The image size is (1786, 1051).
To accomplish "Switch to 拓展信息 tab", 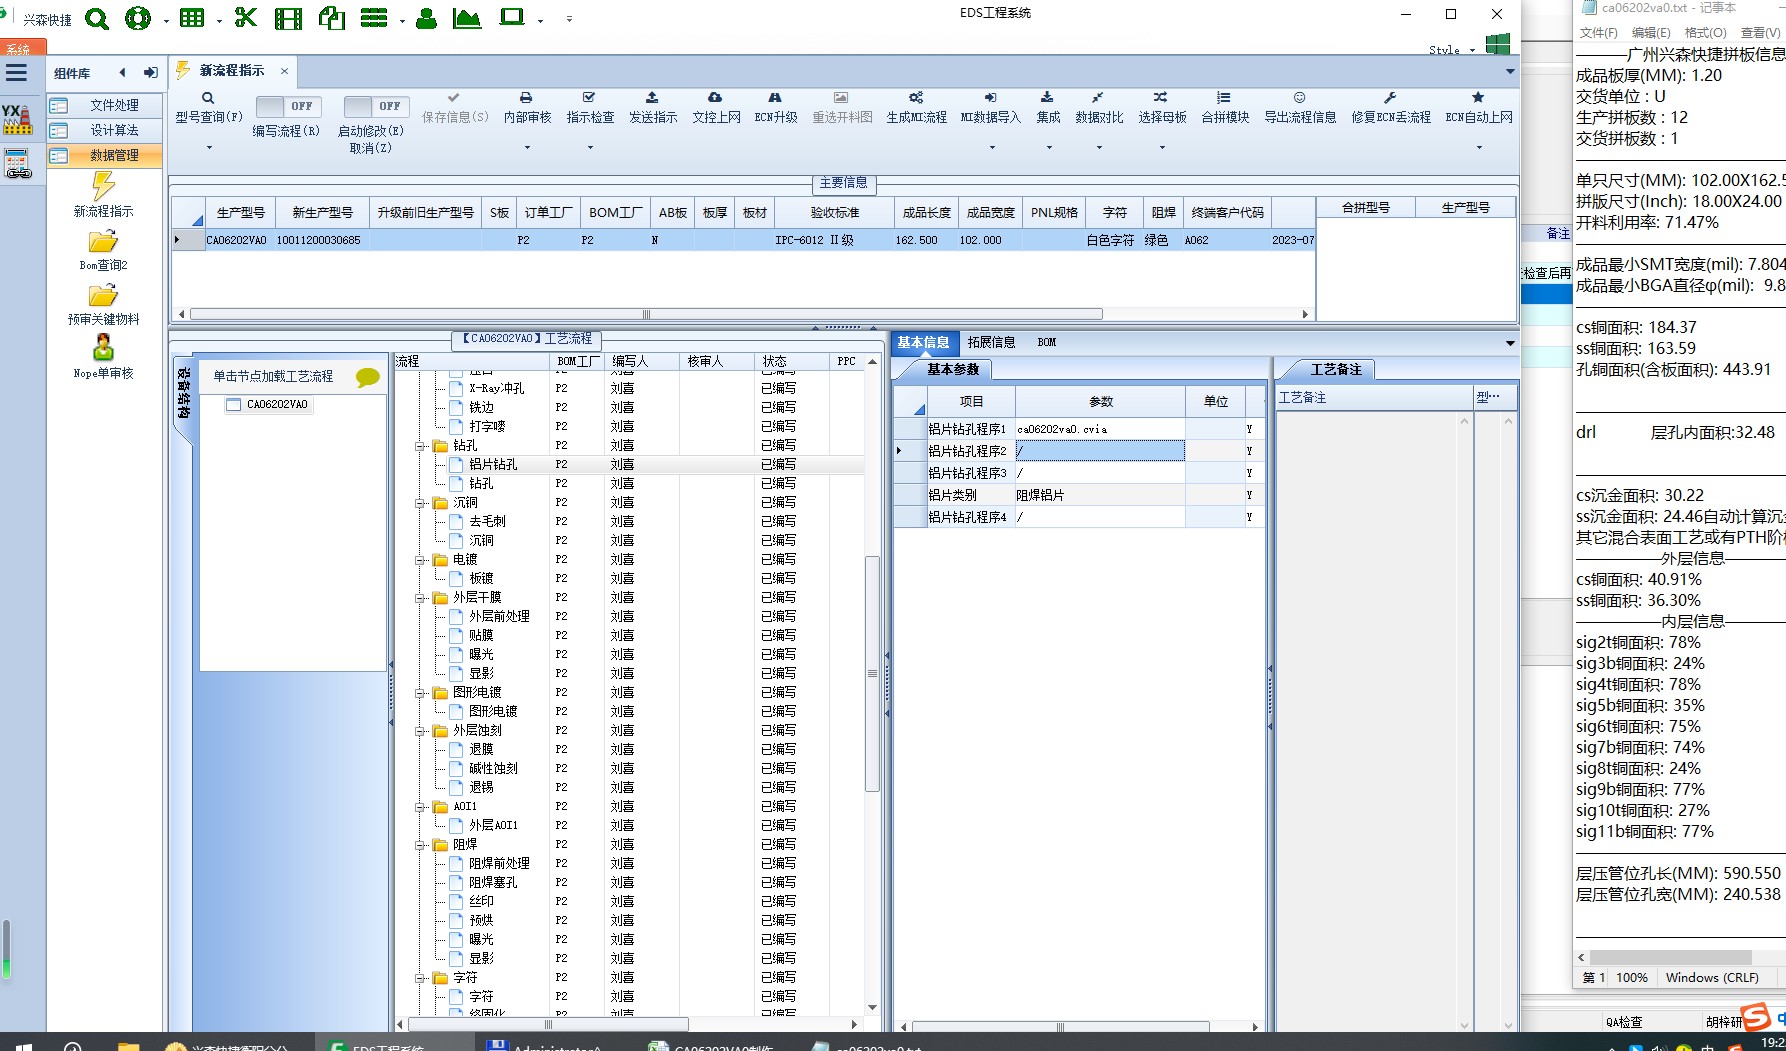I will pyautogui.click(x=991, y=342).
